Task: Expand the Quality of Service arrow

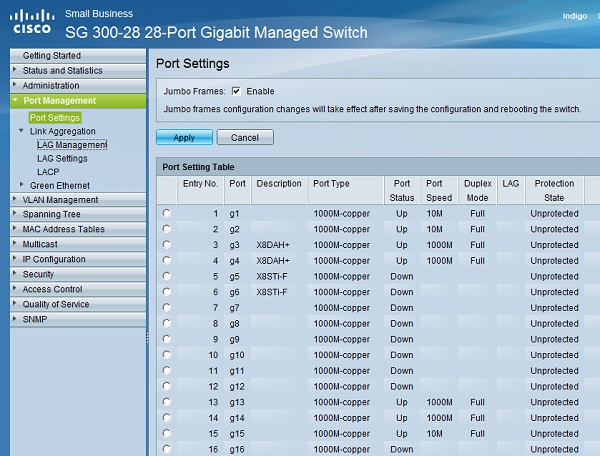Action: [15, 303]
